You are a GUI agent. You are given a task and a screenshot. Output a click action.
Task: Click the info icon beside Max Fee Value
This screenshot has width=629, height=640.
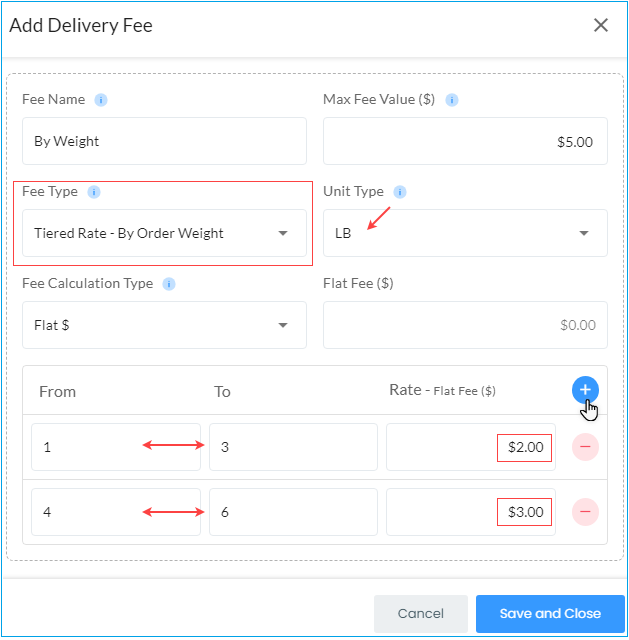click(x=451, y=100)
